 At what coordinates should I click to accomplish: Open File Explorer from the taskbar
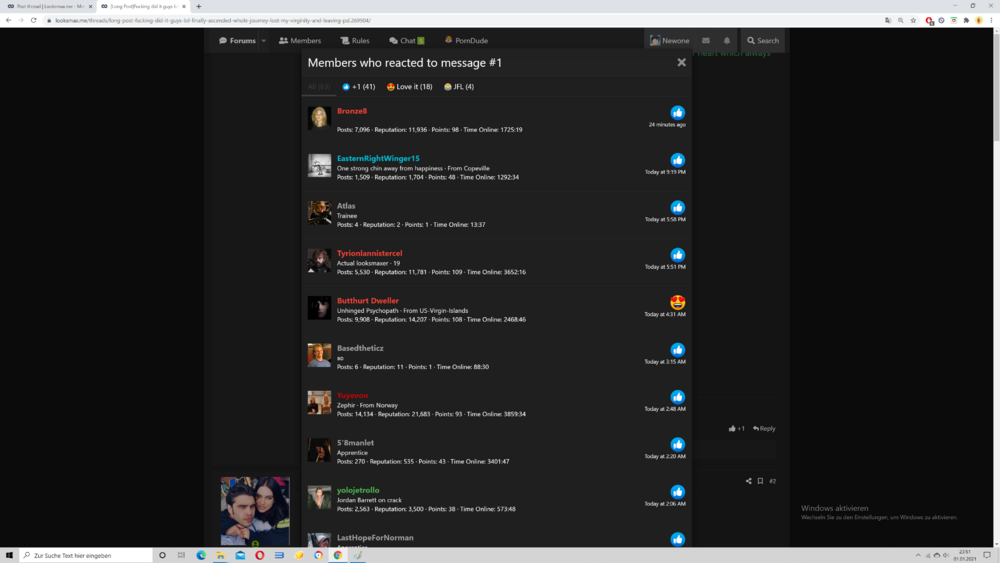[x=221, y=555]
